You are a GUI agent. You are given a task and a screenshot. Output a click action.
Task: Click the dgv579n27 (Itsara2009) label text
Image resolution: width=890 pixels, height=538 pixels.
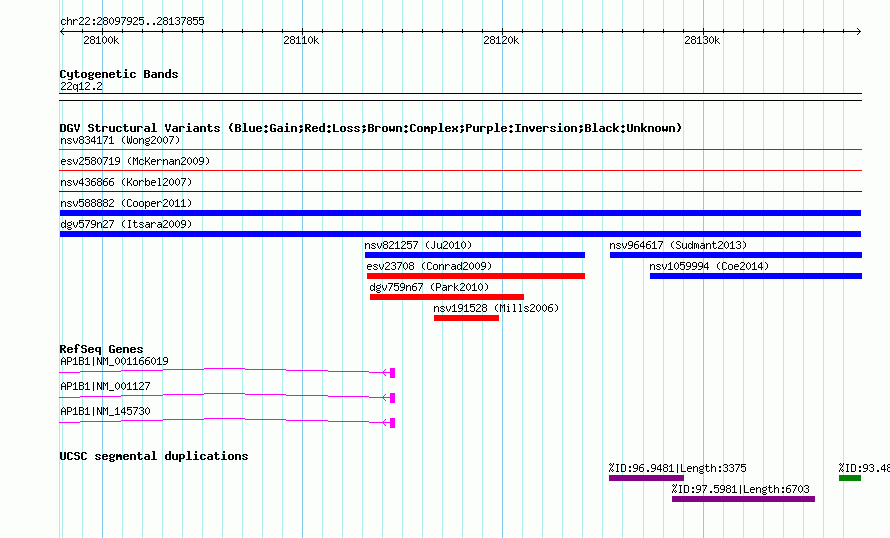coord(126,224)
